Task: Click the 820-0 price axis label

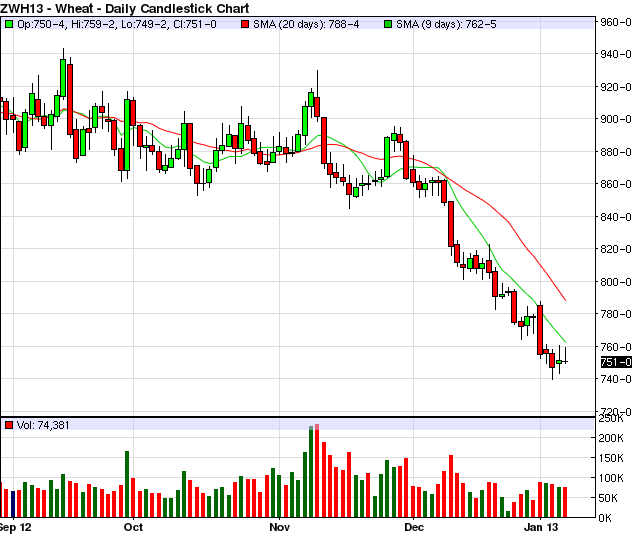Action: pyautogui.click(x=616, y=249)
